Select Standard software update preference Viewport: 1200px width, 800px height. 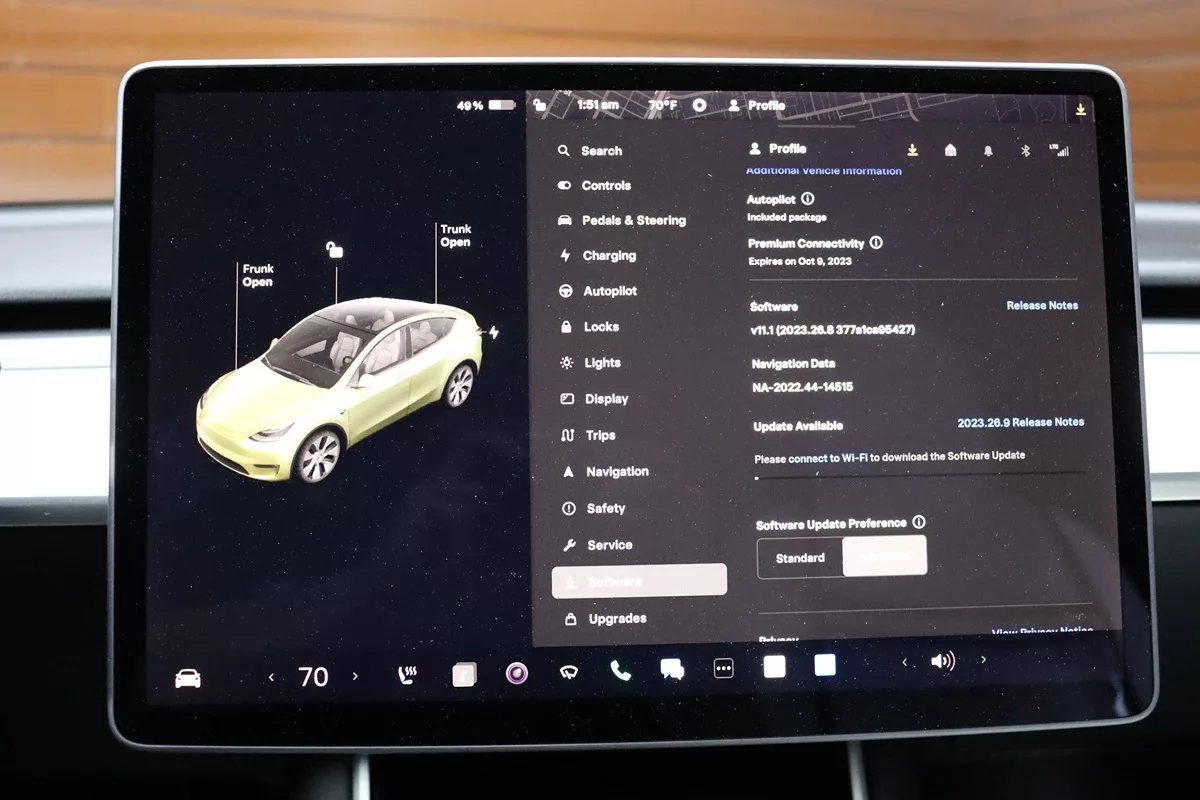click(800, 558)
